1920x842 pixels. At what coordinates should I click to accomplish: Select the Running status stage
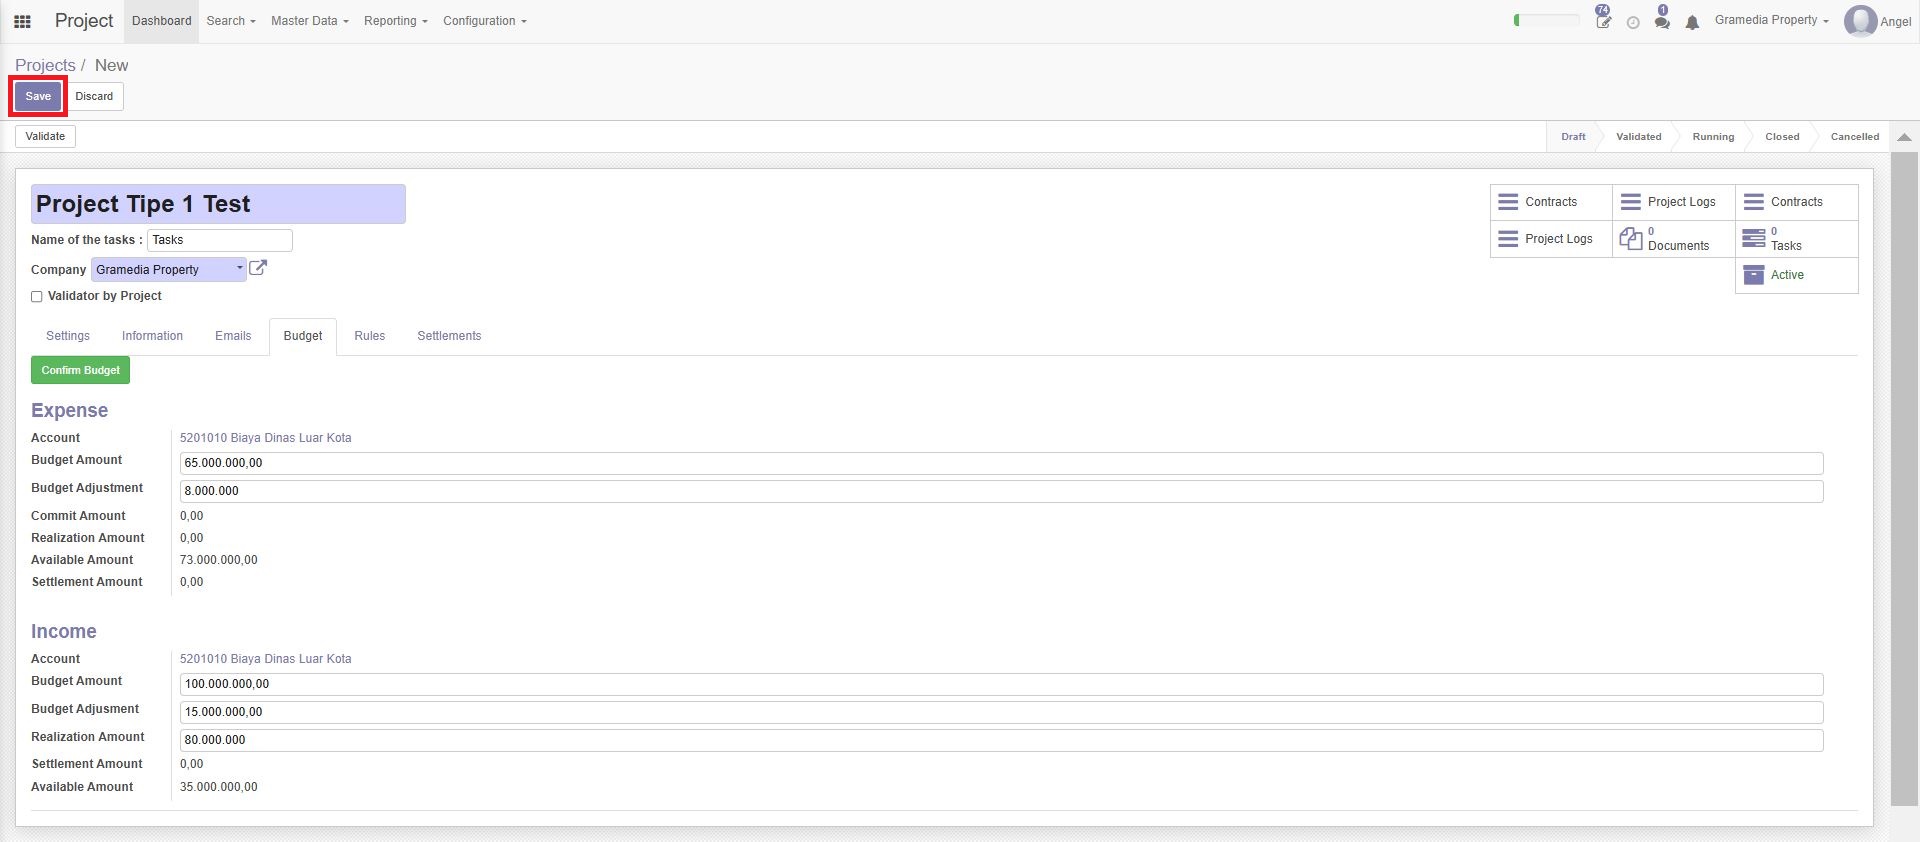1713,137
